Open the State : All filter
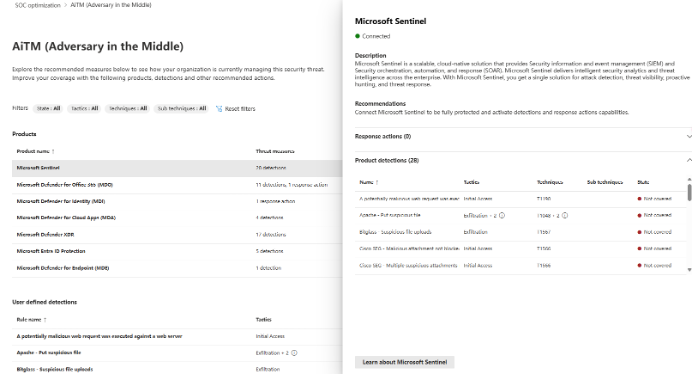The width and height of the screenshot is (695, 375). (x=48, y=109)
